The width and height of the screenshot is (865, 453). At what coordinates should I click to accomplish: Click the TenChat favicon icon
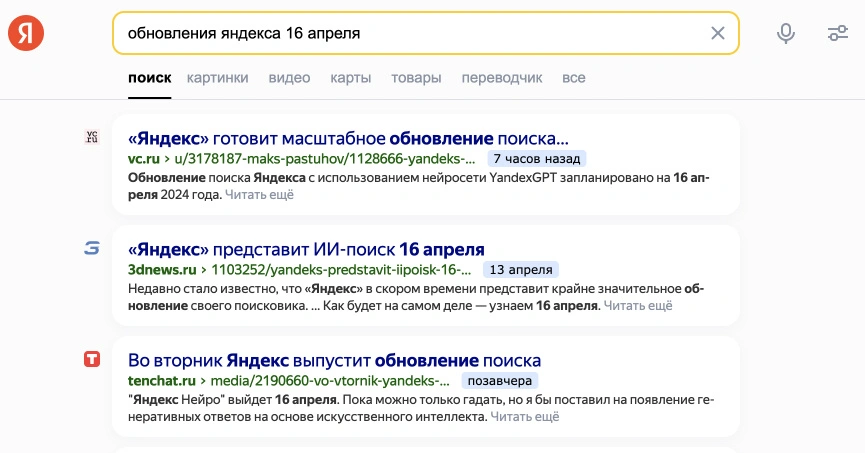pyautogui.click(x=92, y=359)
